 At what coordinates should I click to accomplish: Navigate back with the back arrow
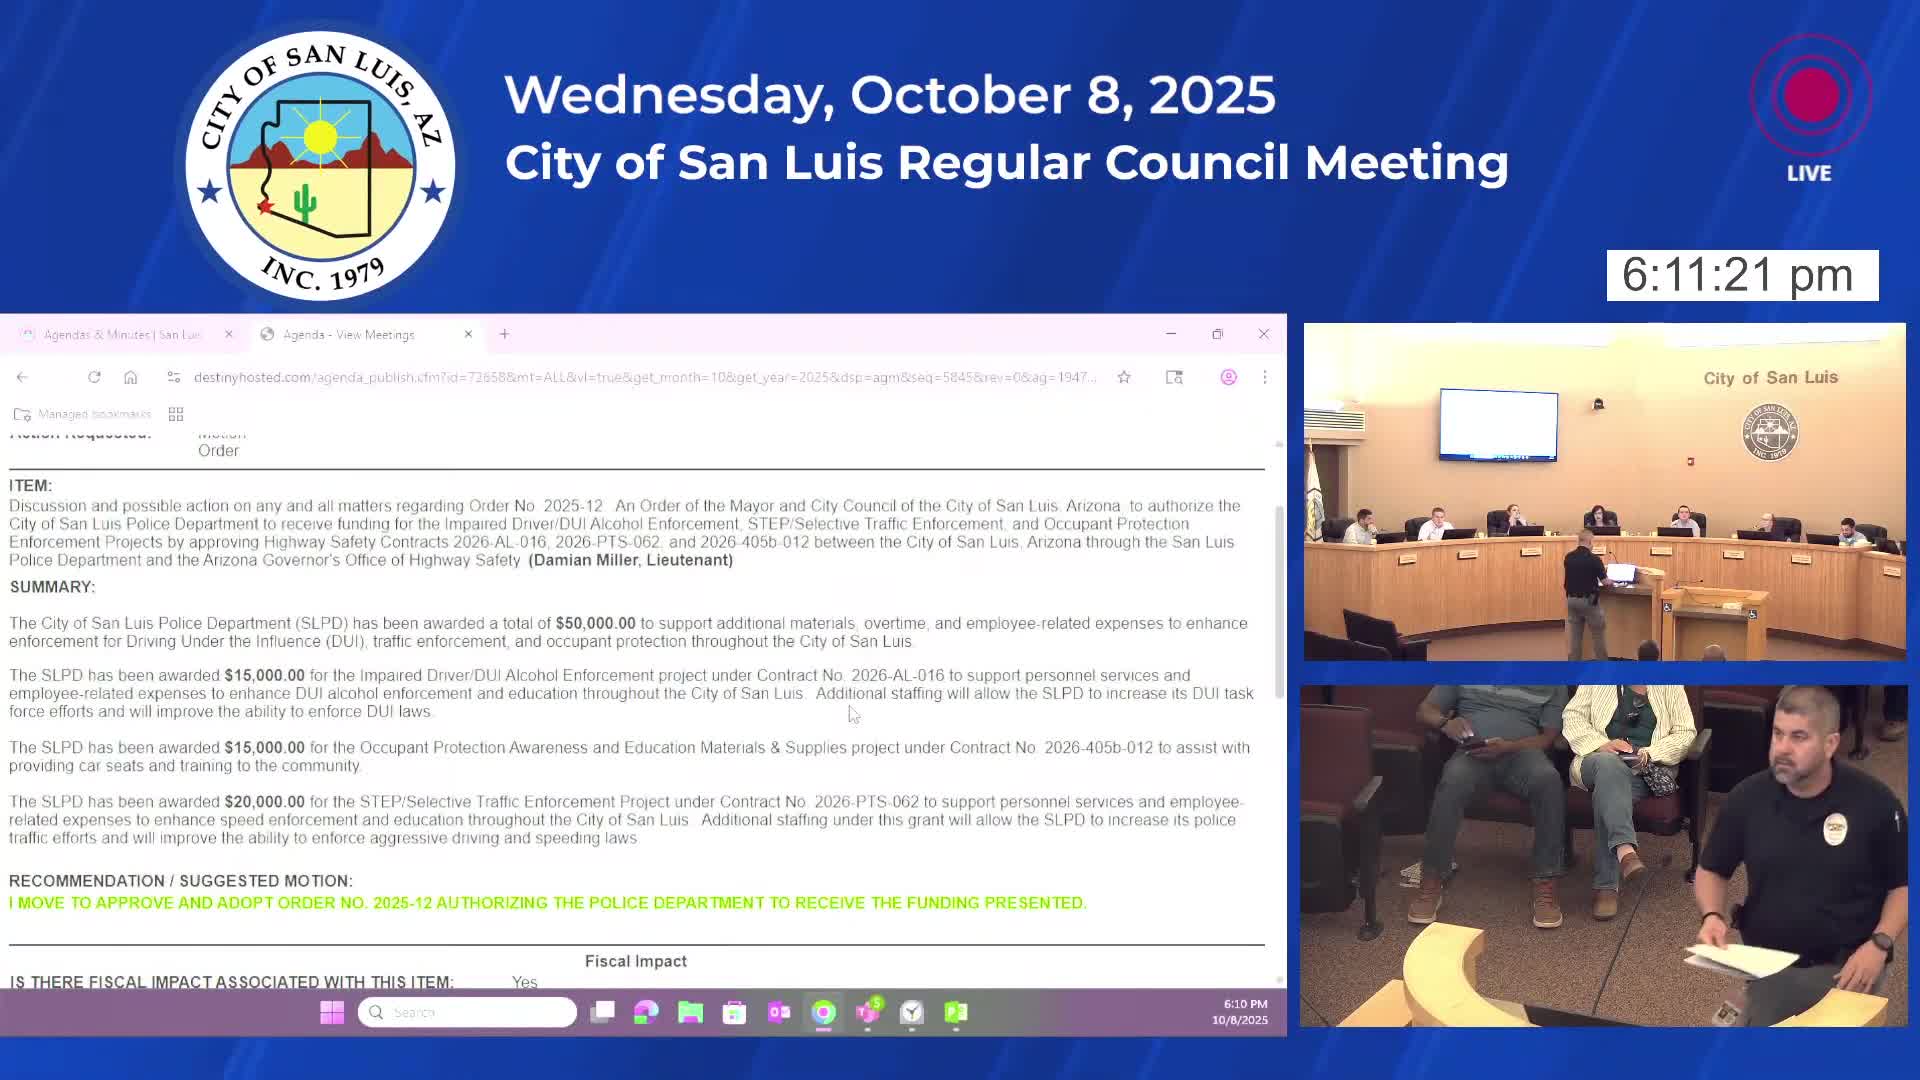click(x=22, y=377)
